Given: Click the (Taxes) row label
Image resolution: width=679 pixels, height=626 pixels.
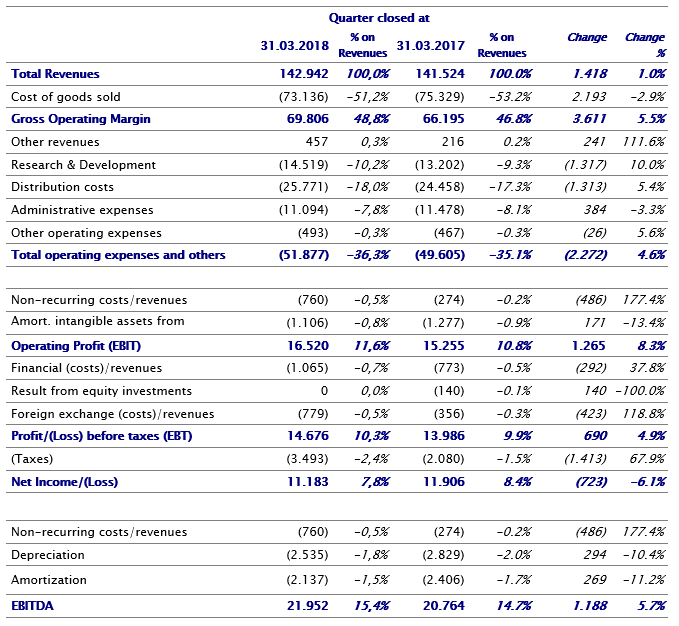Looking at the screenshot, I should coord(33,460).
